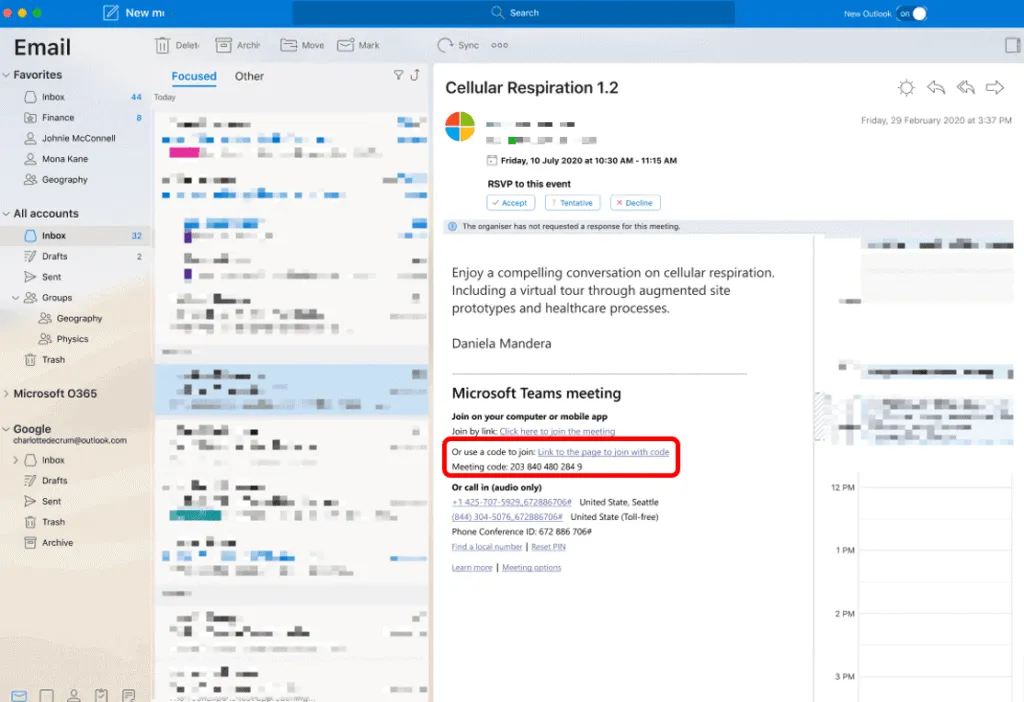This screenshot has height=702, width=1024.
Task: Accept the meeting invitation
Action: coord(510,202)
